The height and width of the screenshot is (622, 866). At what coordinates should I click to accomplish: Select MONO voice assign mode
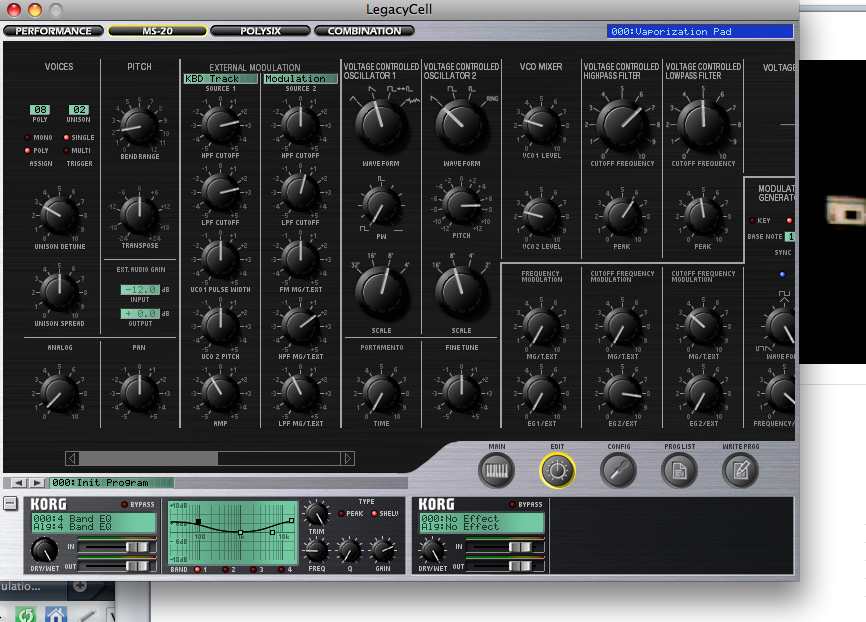coord(27,138)
